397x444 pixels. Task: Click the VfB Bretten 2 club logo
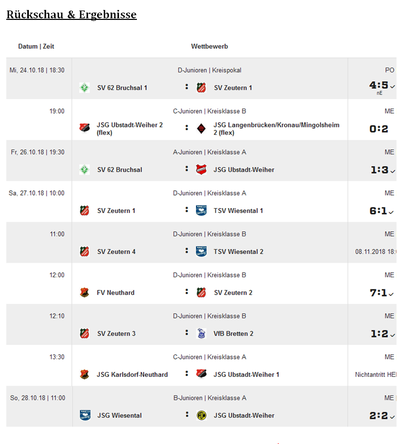[201, 334]
